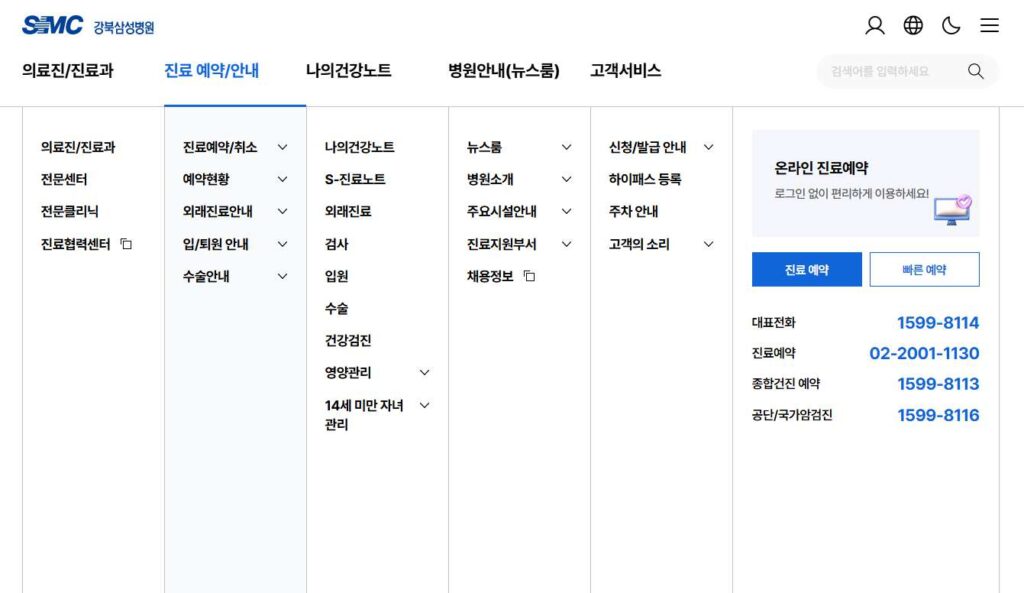Open the S-진료노트 link

pos(355,179)
